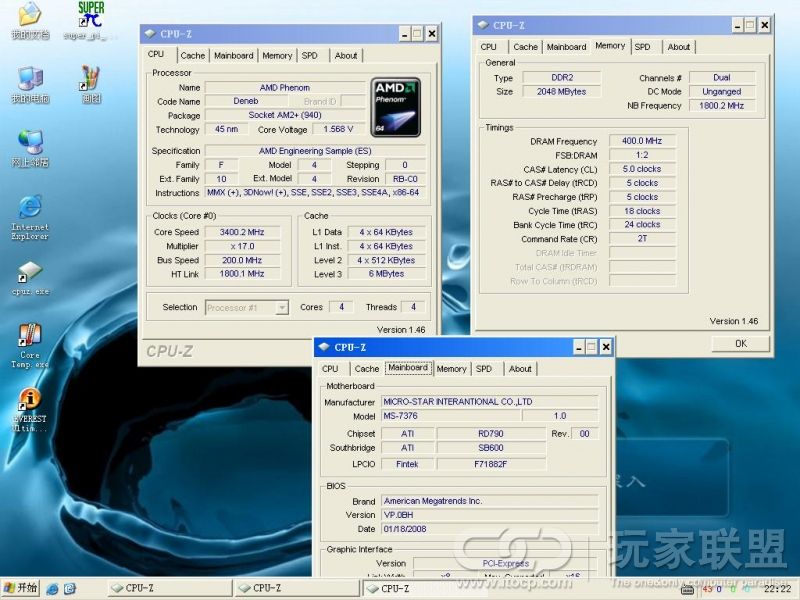Click the Revision value 'RB-C0'
This screenshot has width=800, height=600.
click(x=405, y=179)
